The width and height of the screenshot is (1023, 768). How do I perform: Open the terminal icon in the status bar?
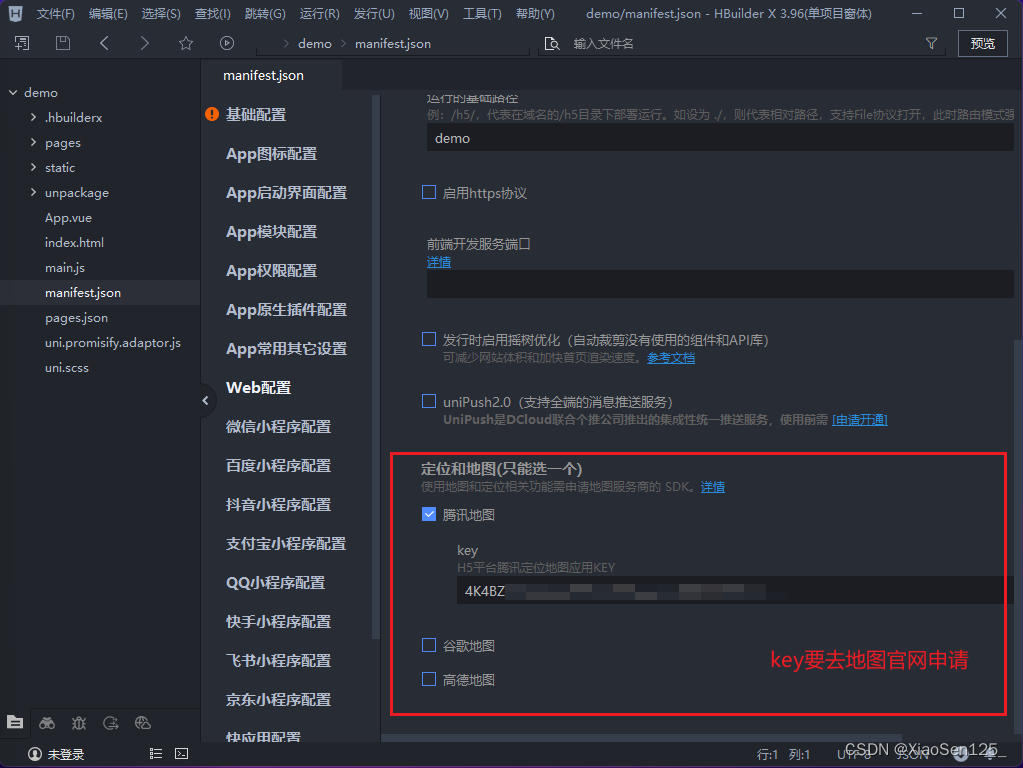(x=181, y=753)
